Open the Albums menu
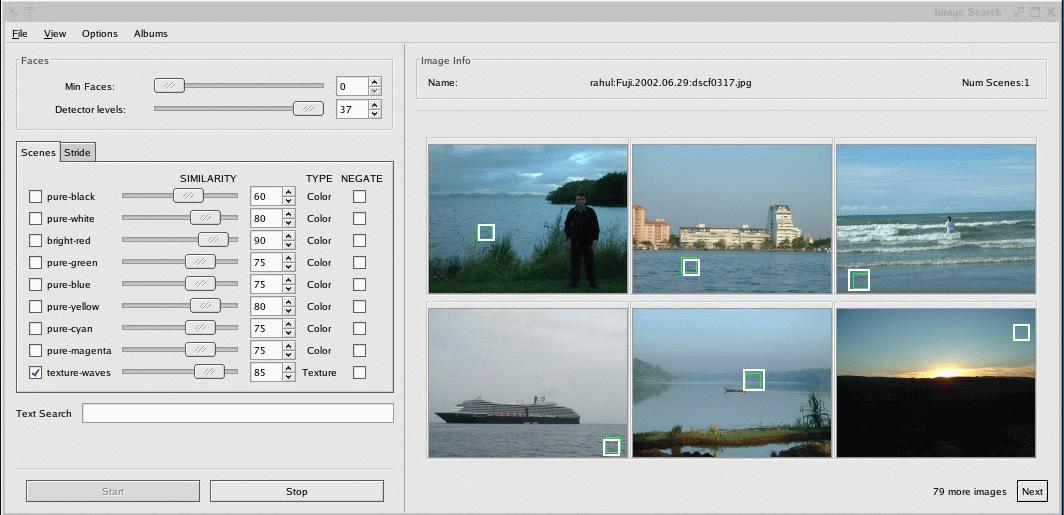This screenshot has height=515, width=1064. pyautogui.click(x=151, y=34)
